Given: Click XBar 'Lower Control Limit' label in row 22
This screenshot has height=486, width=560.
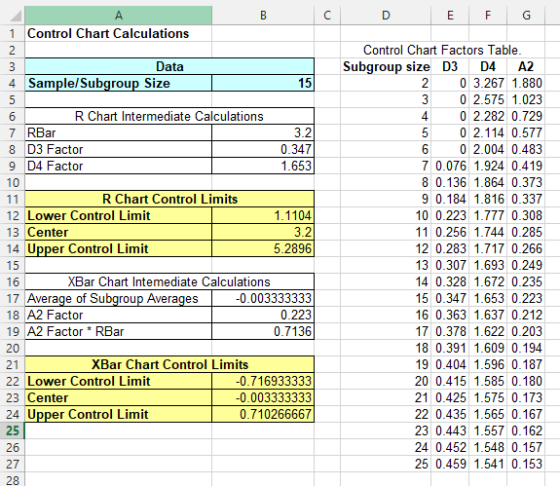Looking at the screenshot, I should tap(118, 381).
